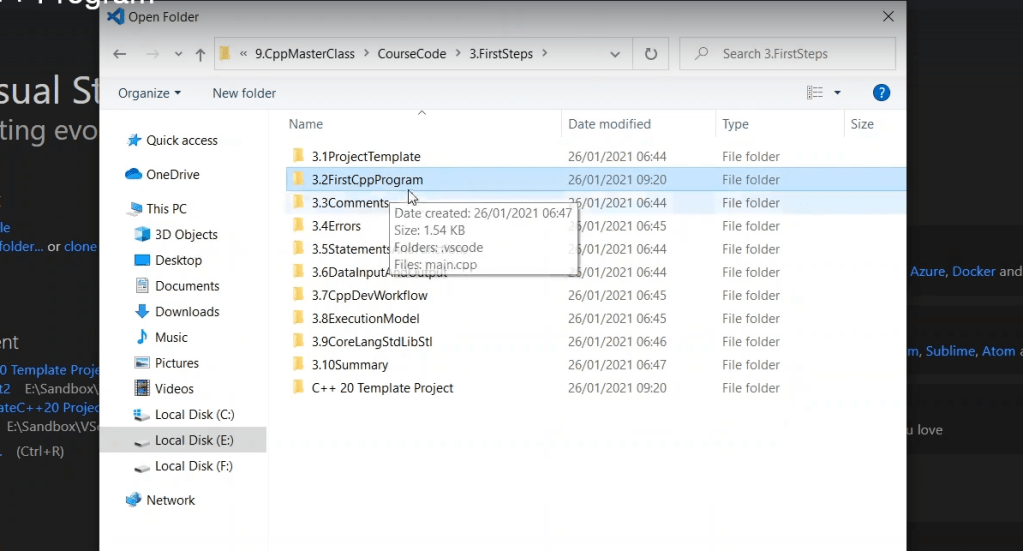1023x551 pixels.
Task: Click the Search 3.FirstSteps field
Action: pyautogui.click(x=787, y=53)
